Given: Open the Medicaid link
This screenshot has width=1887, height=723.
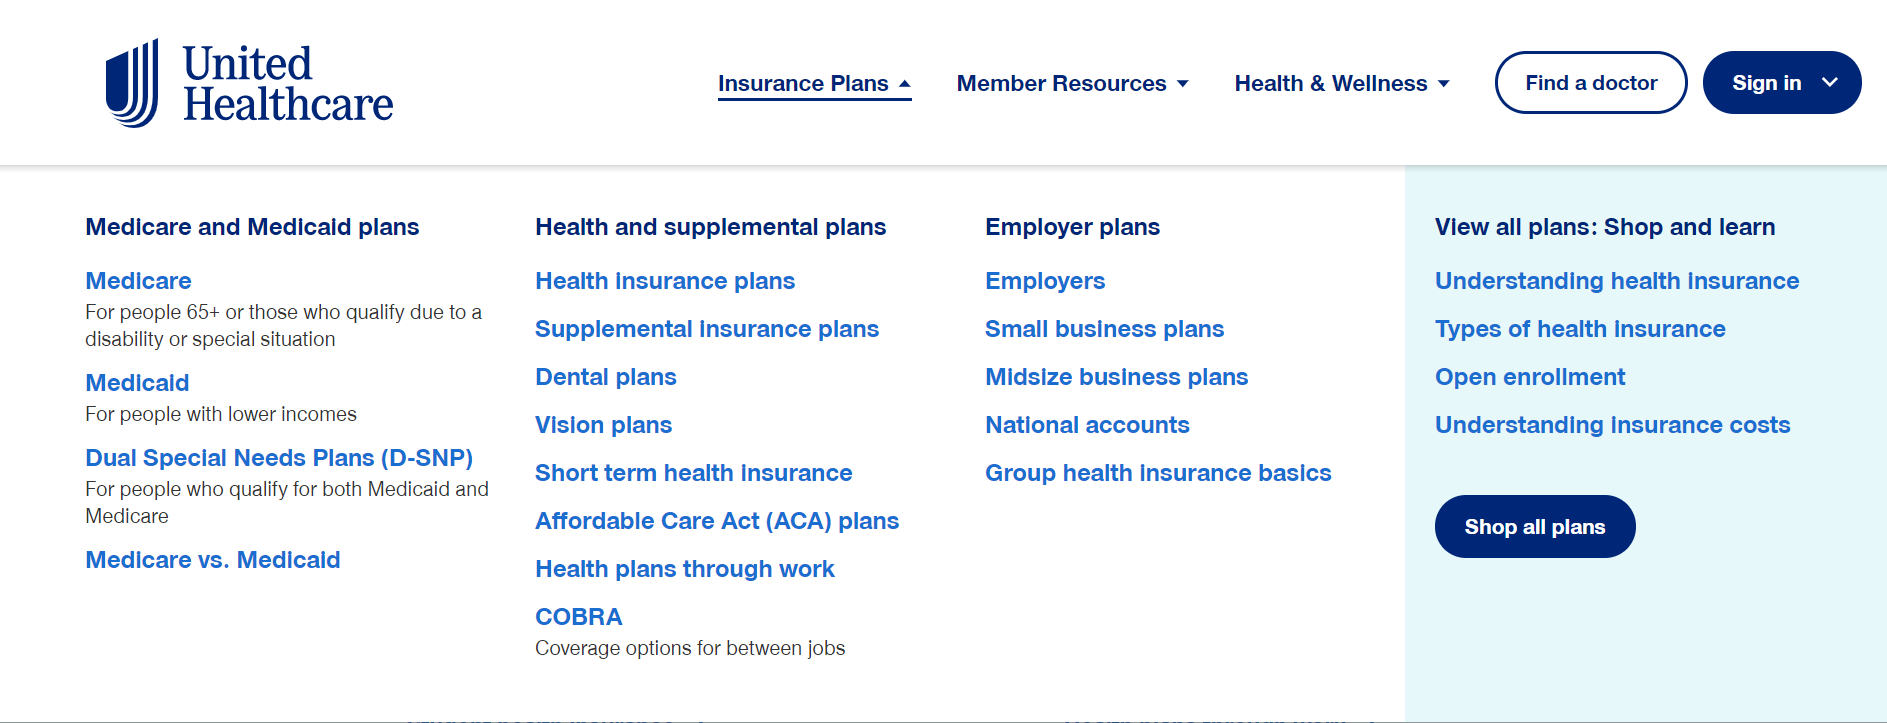Looking at the screenshot, I should click(137, 383).
